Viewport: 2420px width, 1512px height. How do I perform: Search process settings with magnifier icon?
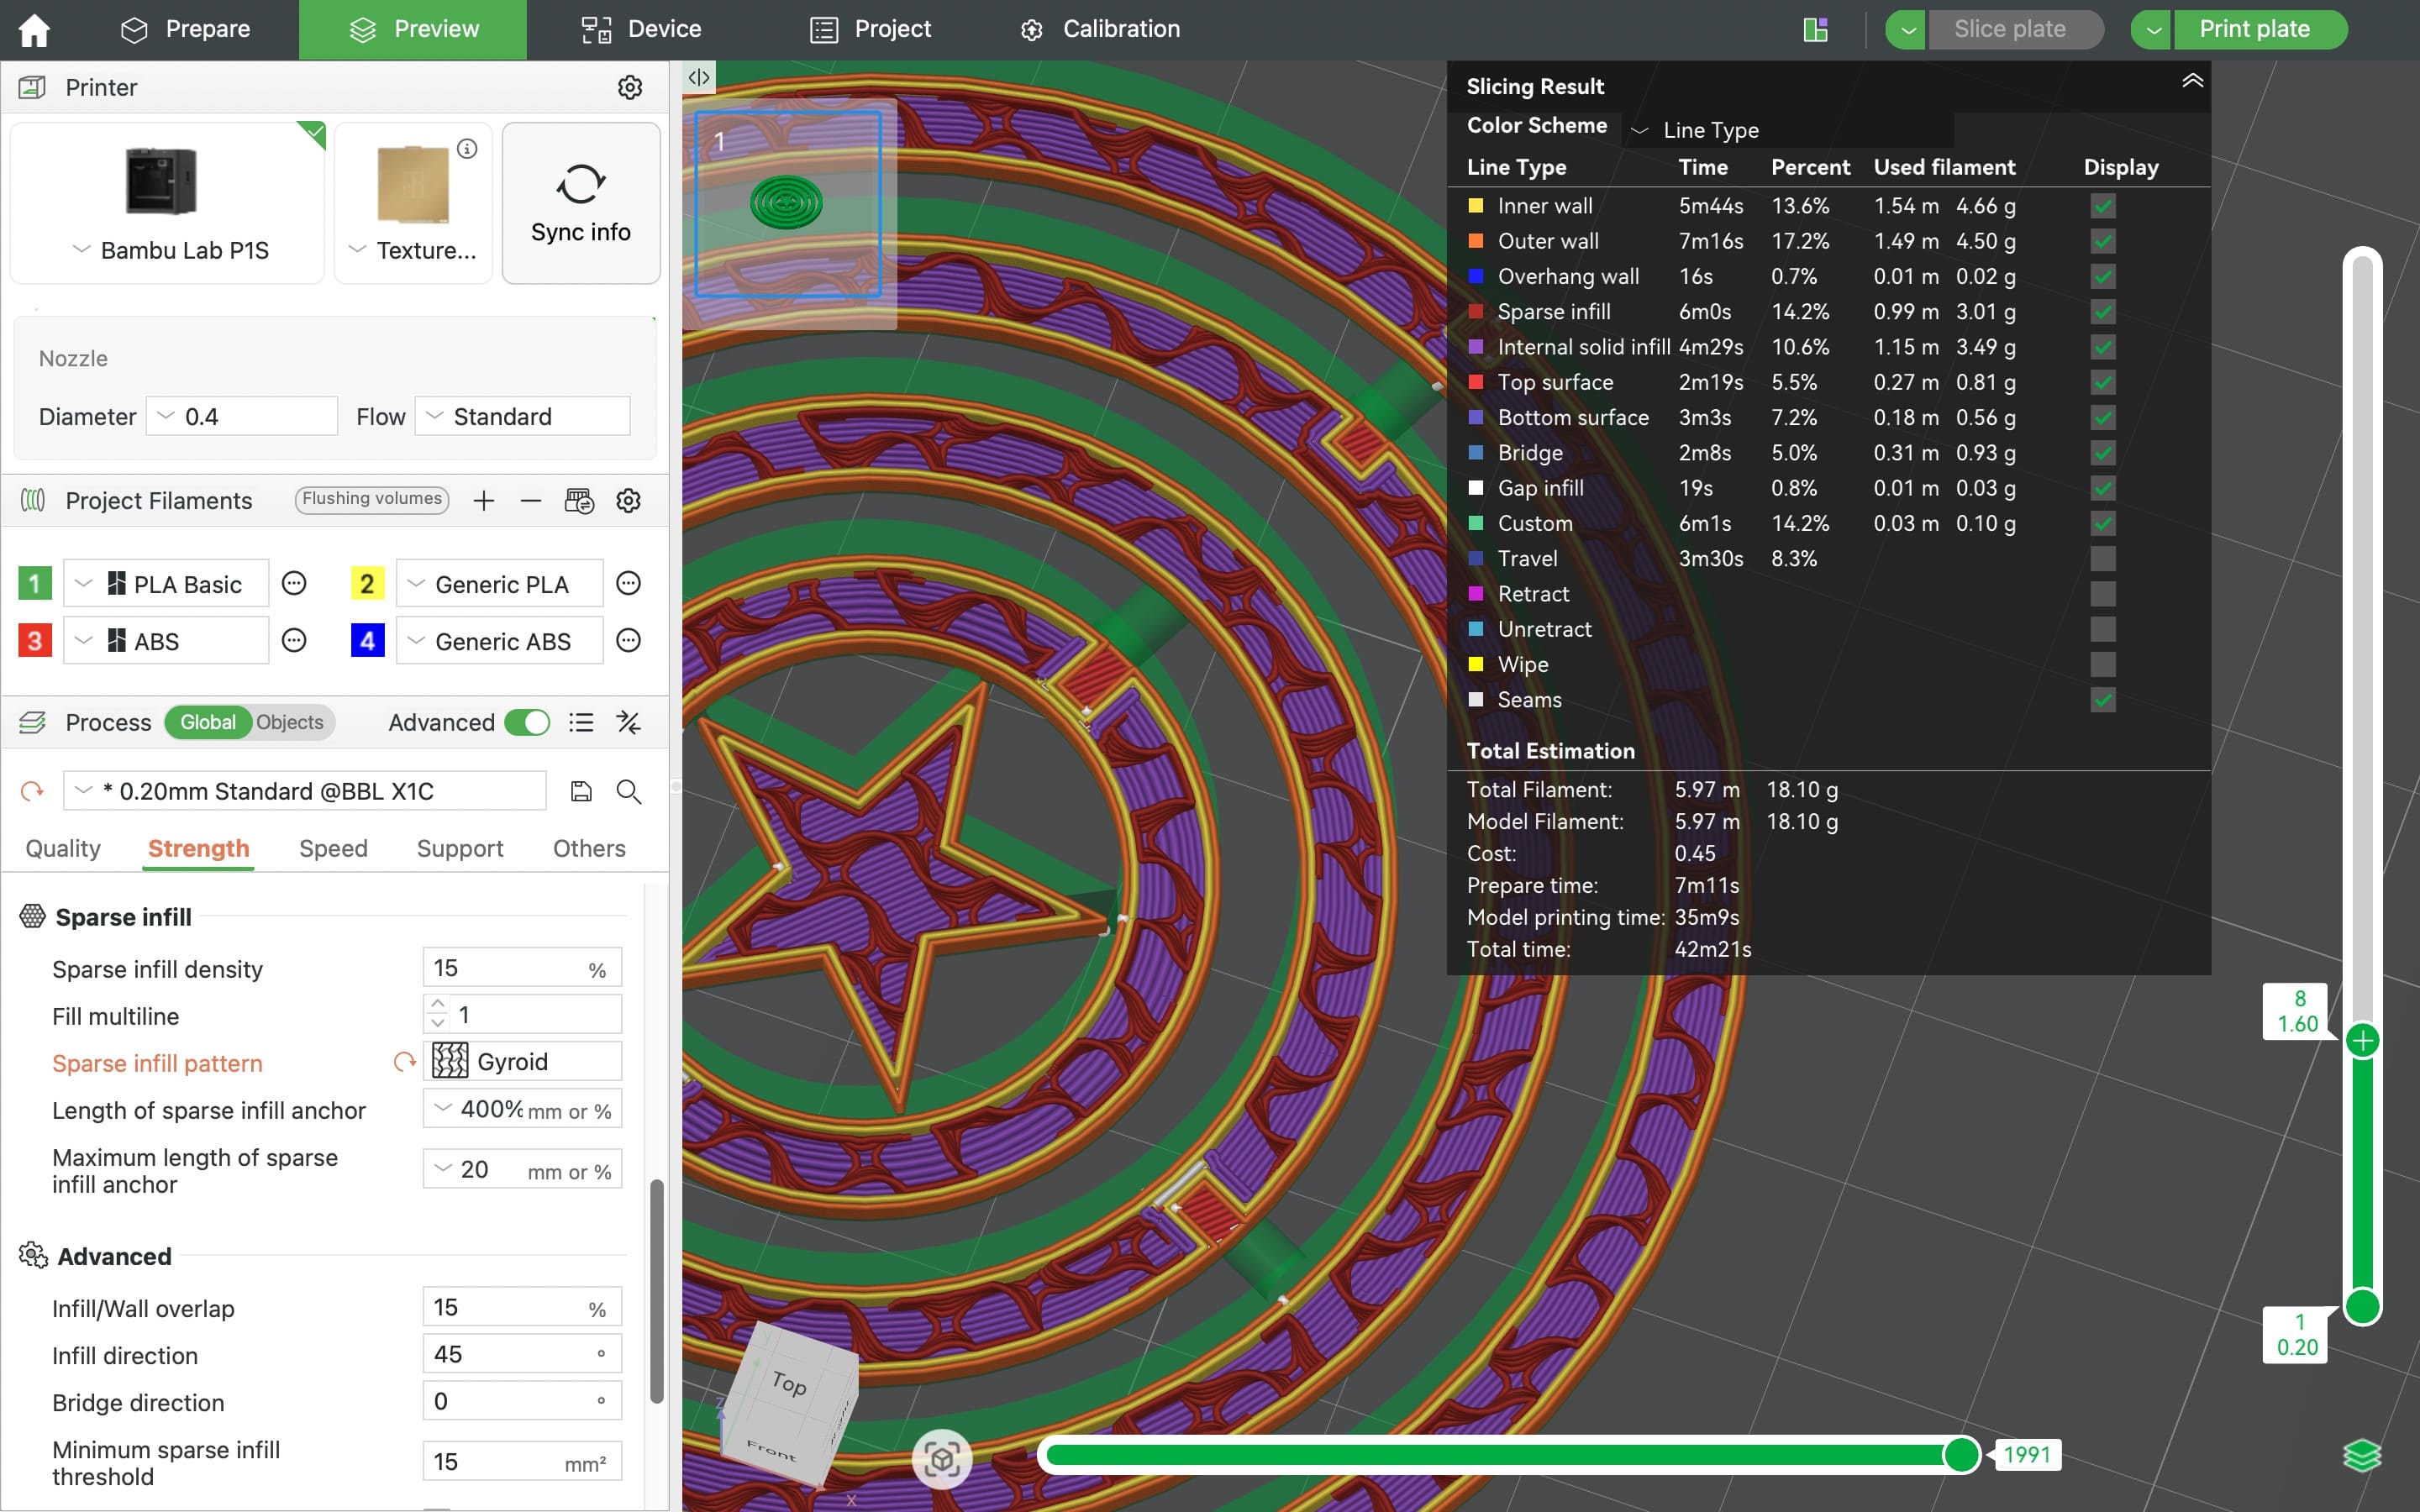click(629, 791)
